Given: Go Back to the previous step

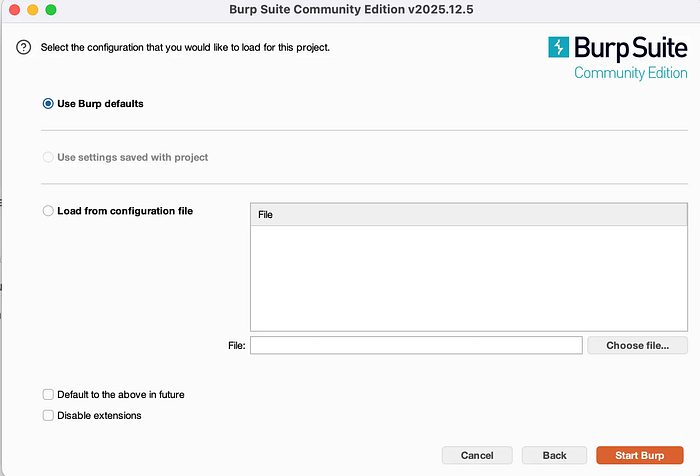Looking at the screenshot, I should point(554,455).
